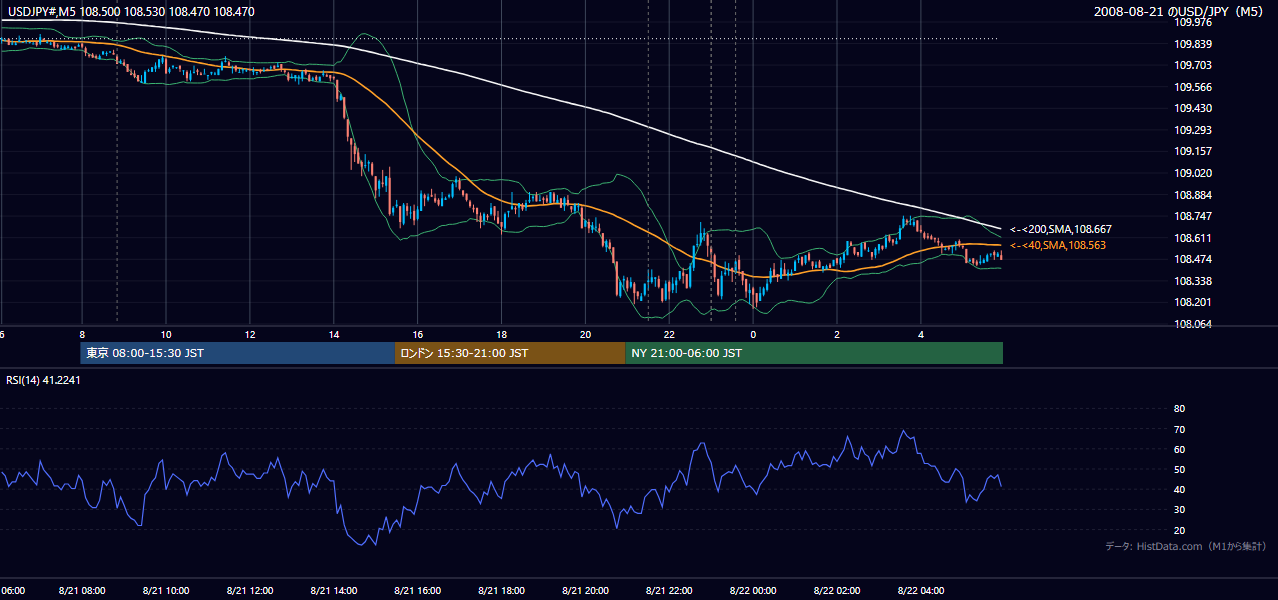The width and height of the screenshot is (1278, 600).
Task: Click the chart title '2008-08-21 のUSD/JPY（M5）'
Action: 1180,12
